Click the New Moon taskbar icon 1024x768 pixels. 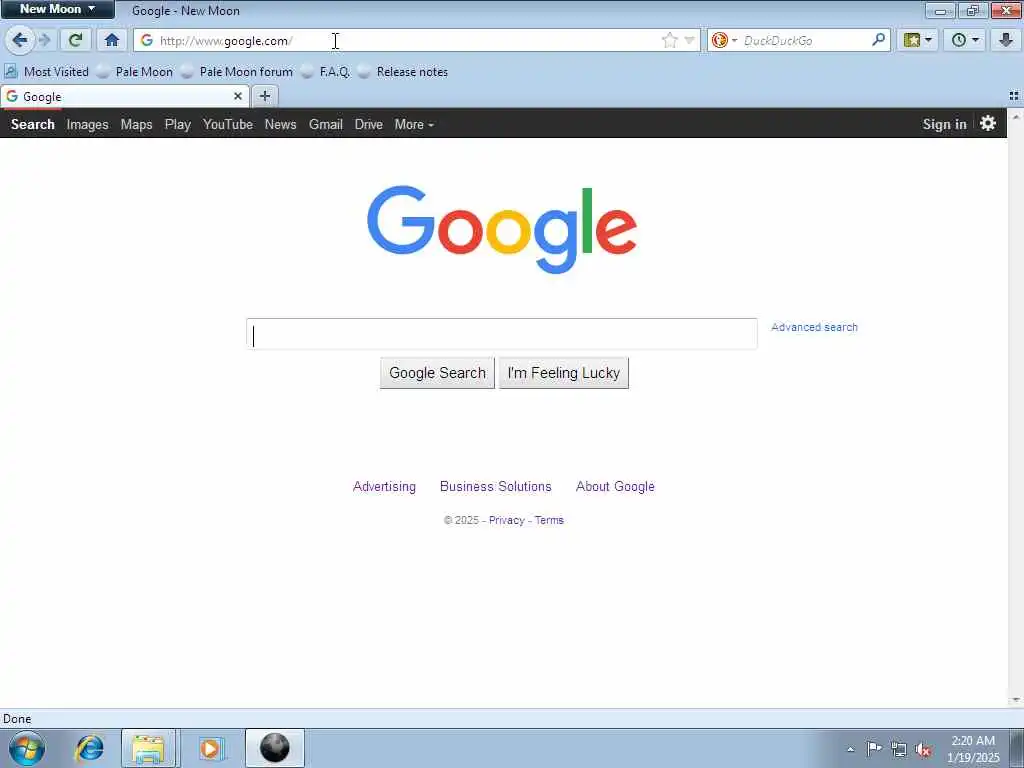click(x=275, y=748)
